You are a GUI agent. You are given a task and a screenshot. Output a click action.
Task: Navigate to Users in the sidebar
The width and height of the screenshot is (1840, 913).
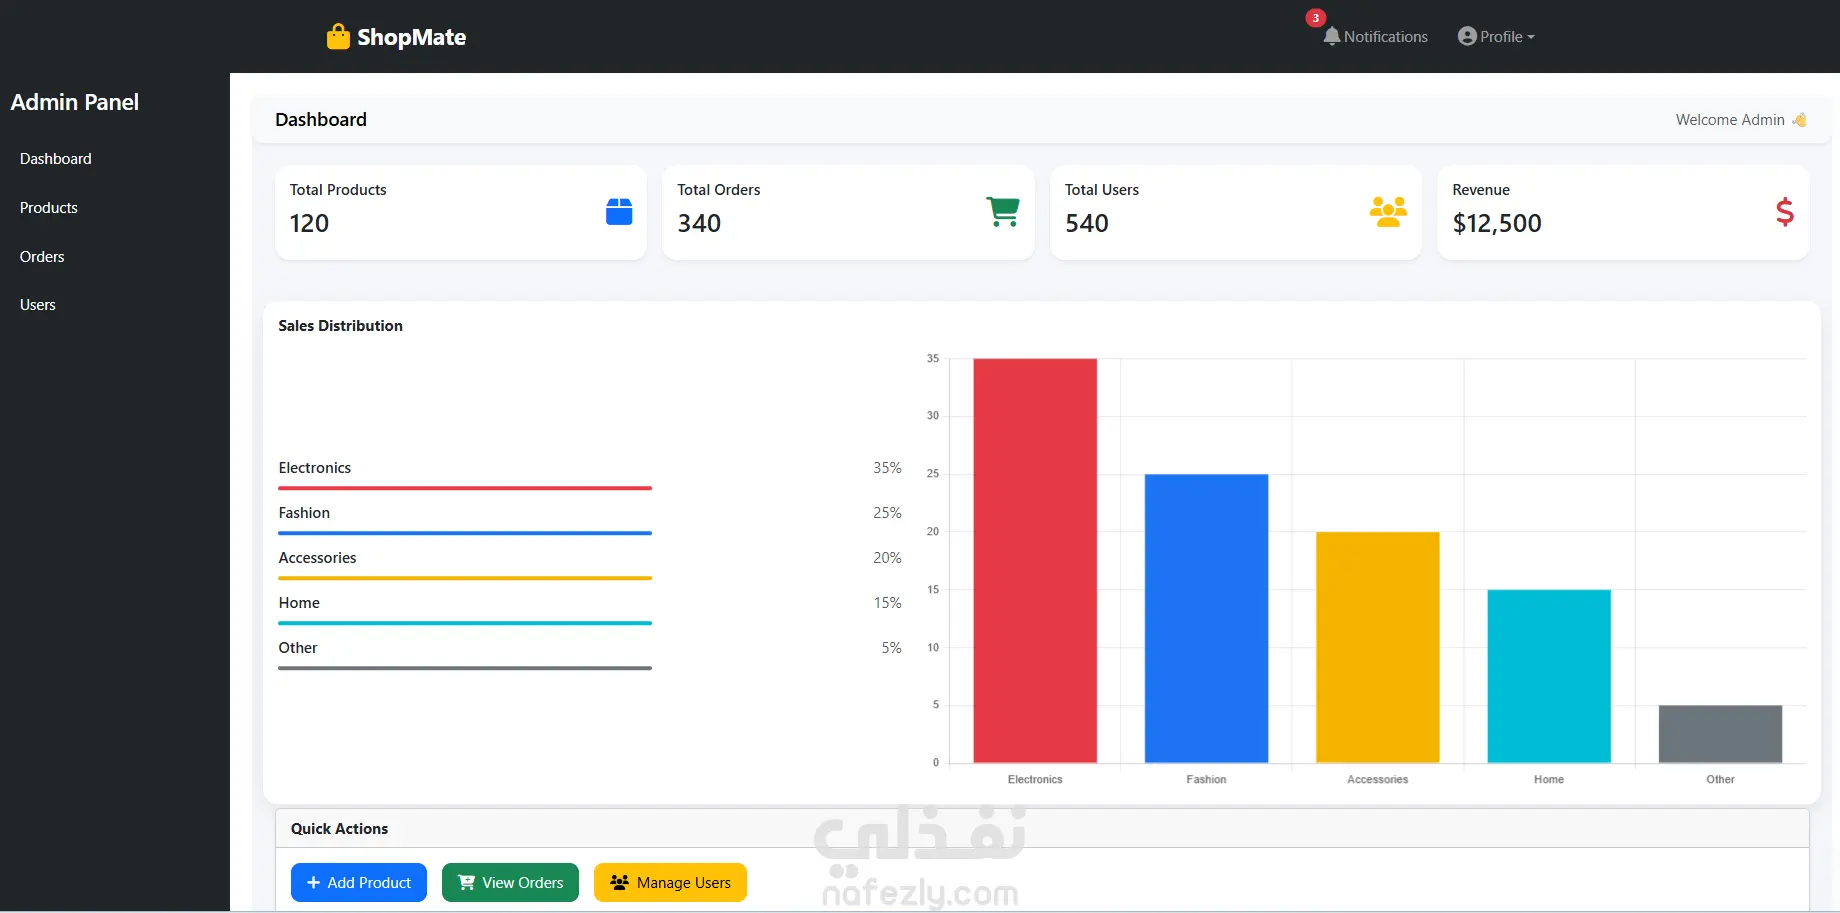click(x=38, y=305)
